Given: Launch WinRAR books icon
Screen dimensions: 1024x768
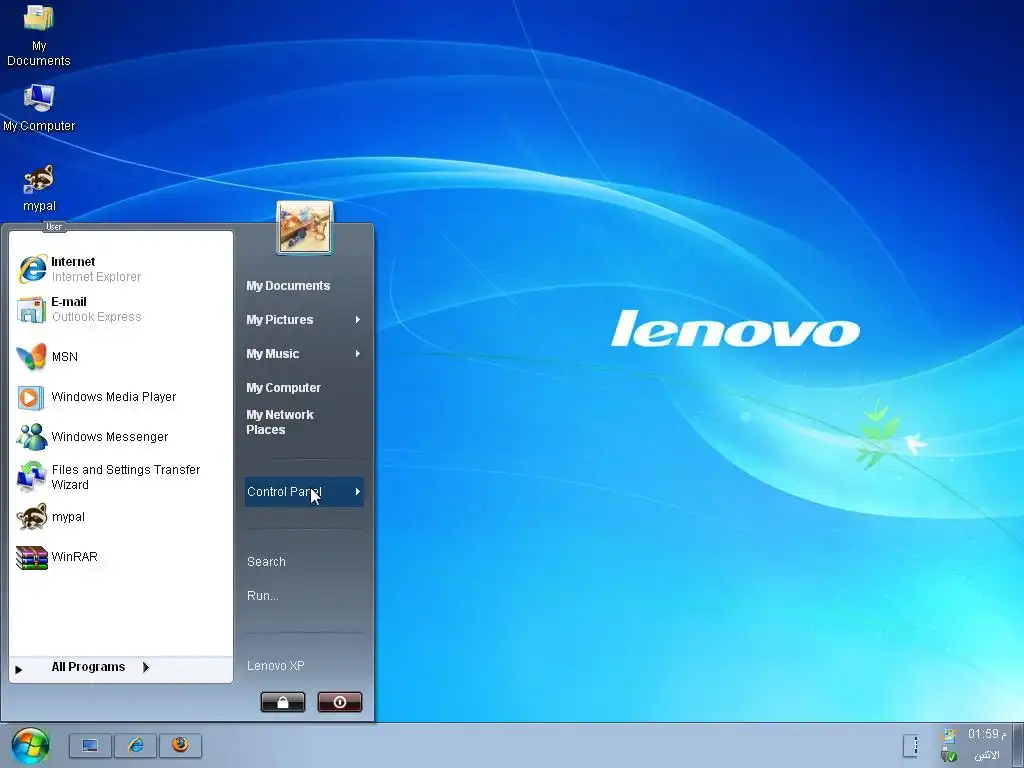Looking at the screenshot, I should point(32,557).
